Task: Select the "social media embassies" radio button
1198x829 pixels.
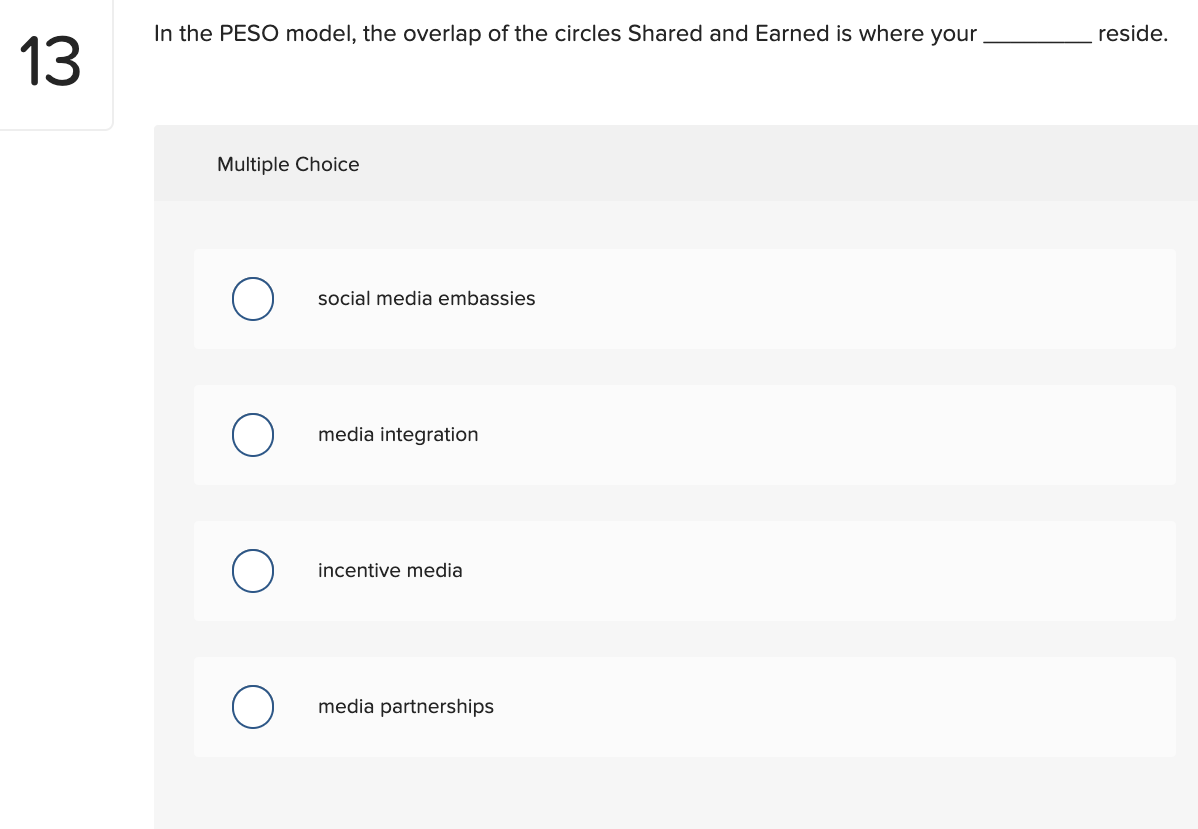Action: [253, 299]
